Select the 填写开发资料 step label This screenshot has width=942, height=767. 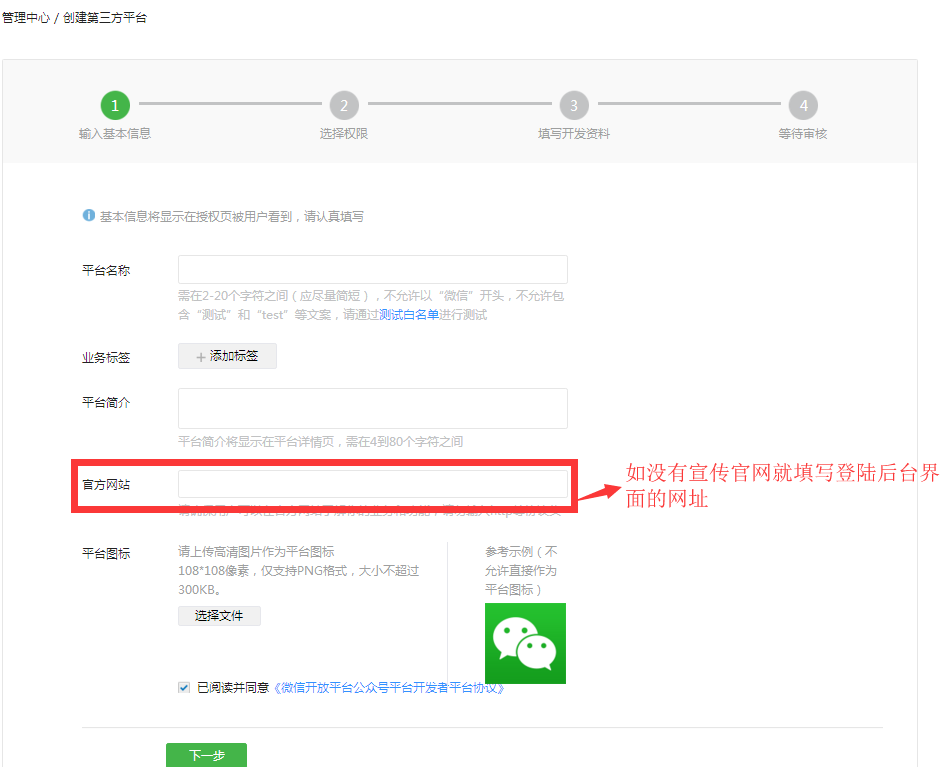pos(573,133)
